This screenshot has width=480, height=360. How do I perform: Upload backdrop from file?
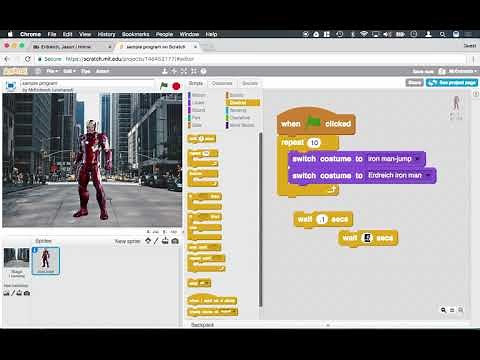pyautogui.click(x=19, y=293)
